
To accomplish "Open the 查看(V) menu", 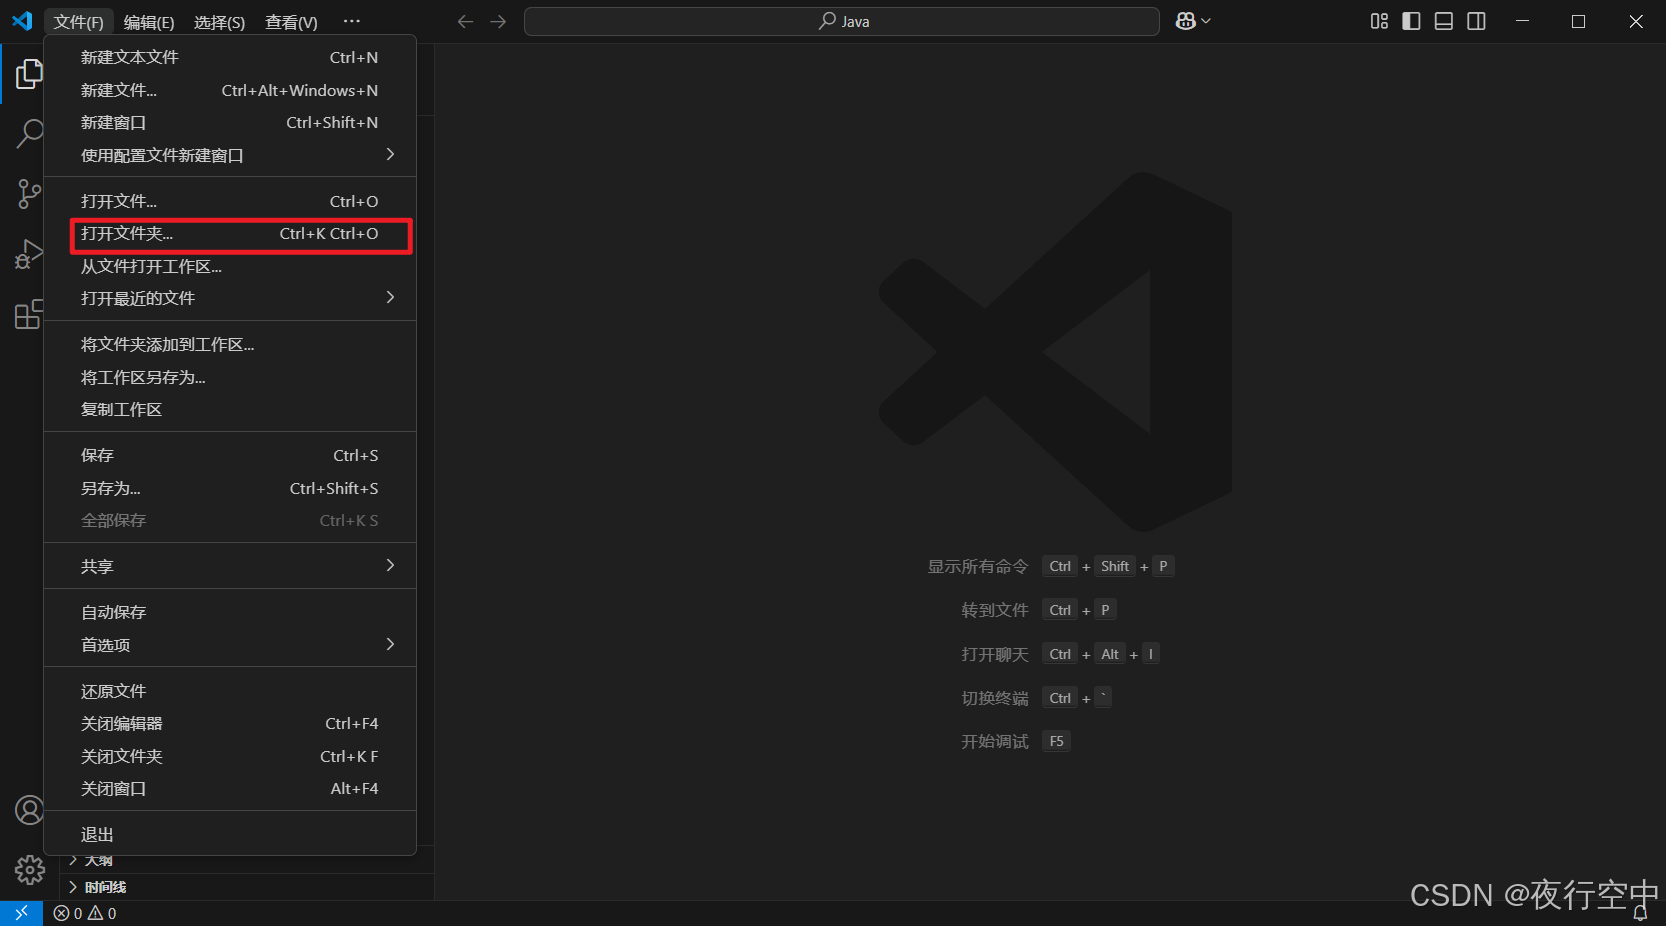I will point(291,22).
